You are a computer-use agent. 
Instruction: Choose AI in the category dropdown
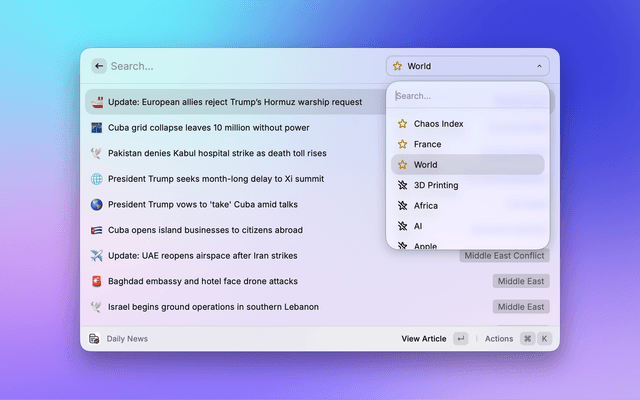coord(419,226)
